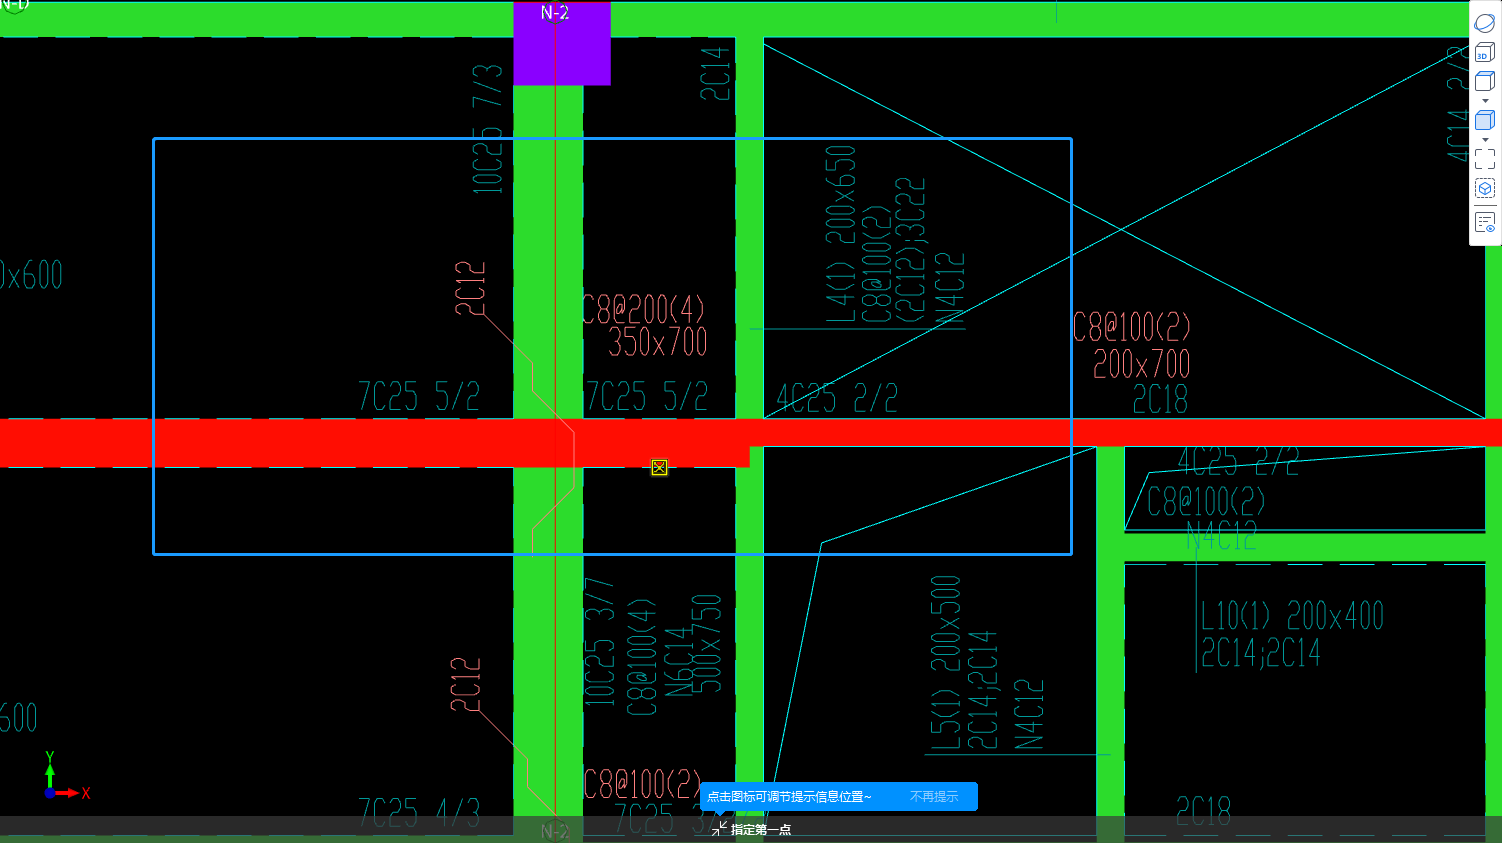Click the 500x750 vertical label
This screenshot has width=1502, height=843.
click(706, 644)
